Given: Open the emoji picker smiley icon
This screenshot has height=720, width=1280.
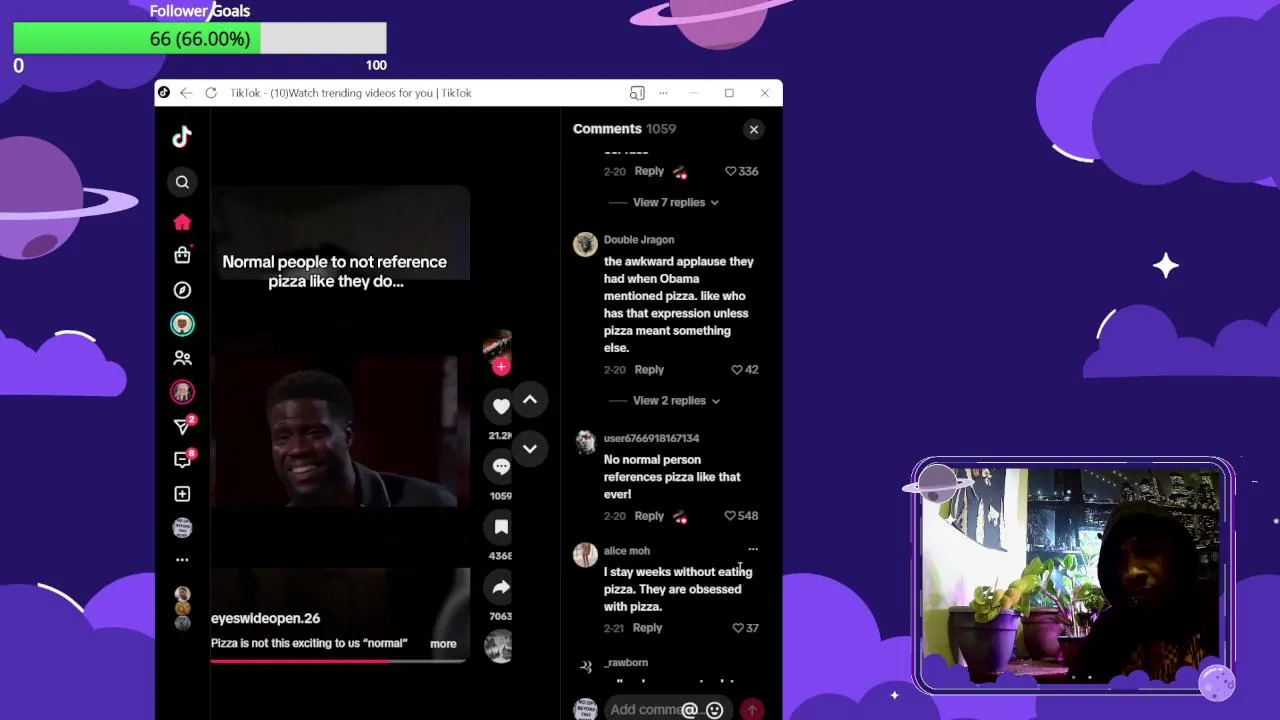Looking at the screenshot, I should [714, 710].
